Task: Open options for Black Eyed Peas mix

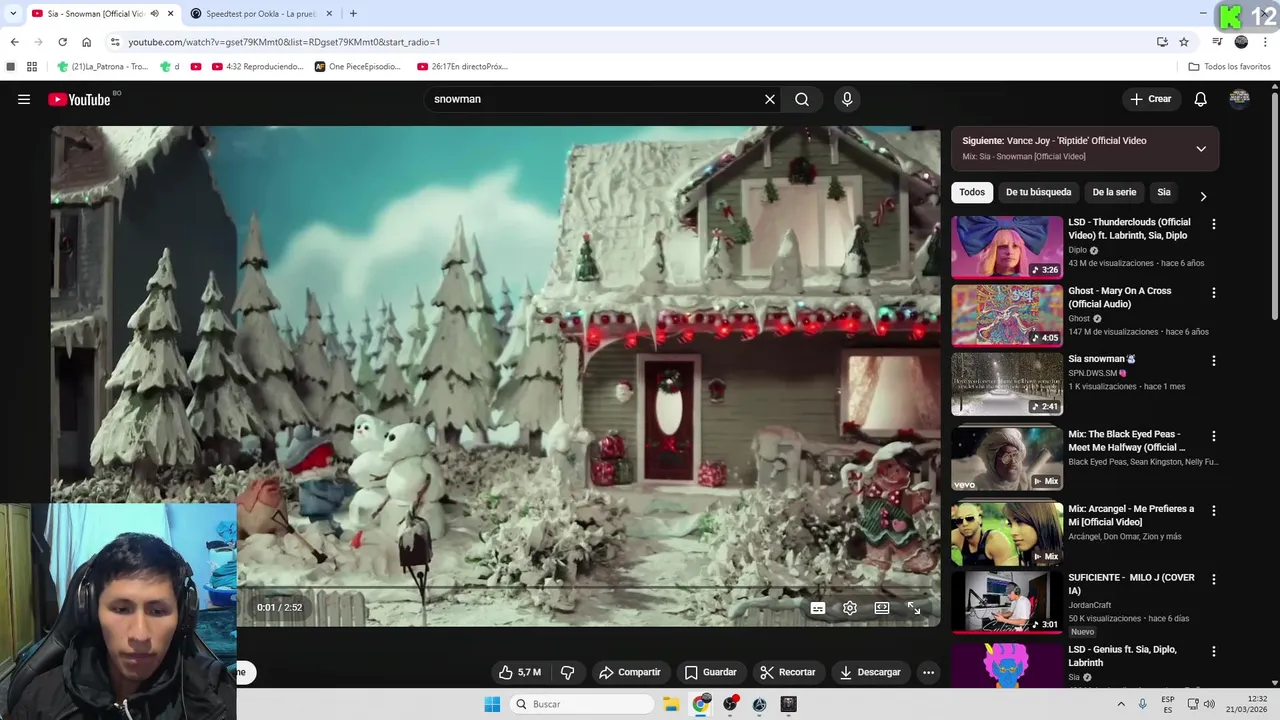Action: click(1214, 436)
